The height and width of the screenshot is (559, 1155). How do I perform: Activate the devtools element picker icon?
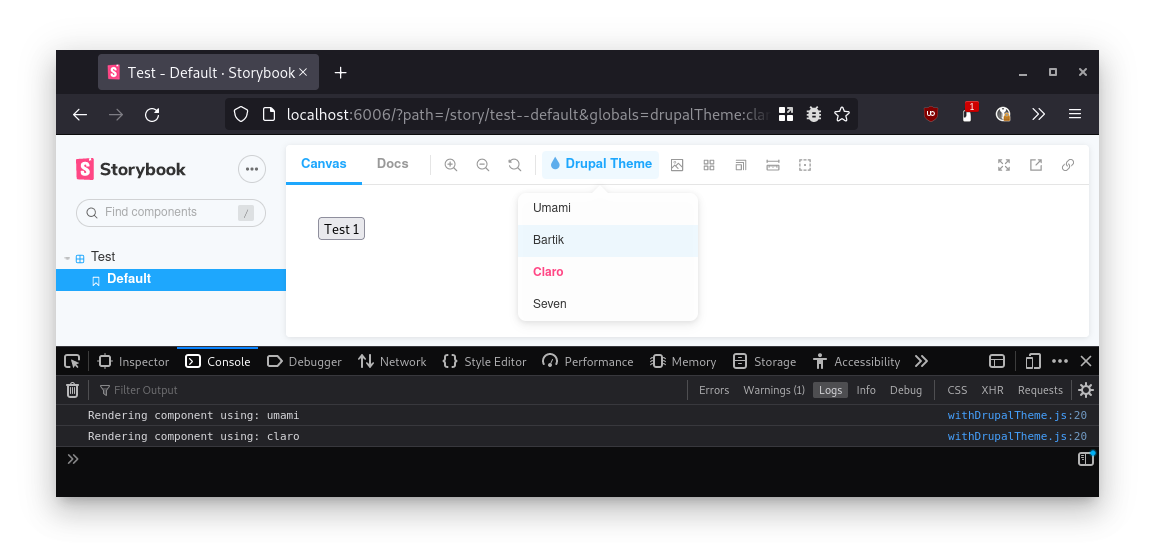[x=72, y=361]
